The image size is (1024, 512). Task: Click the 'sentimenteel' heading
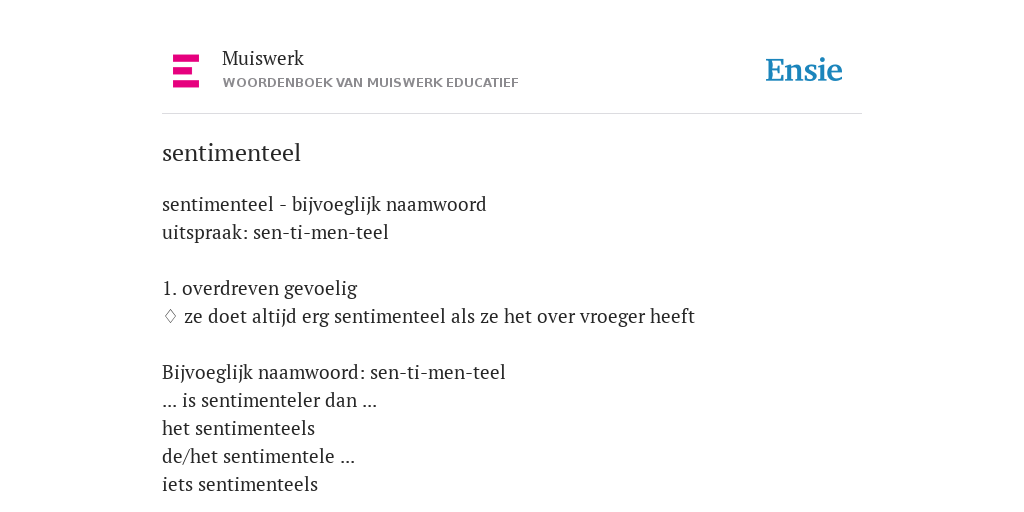pyautogui.click(x=231, y=153)
